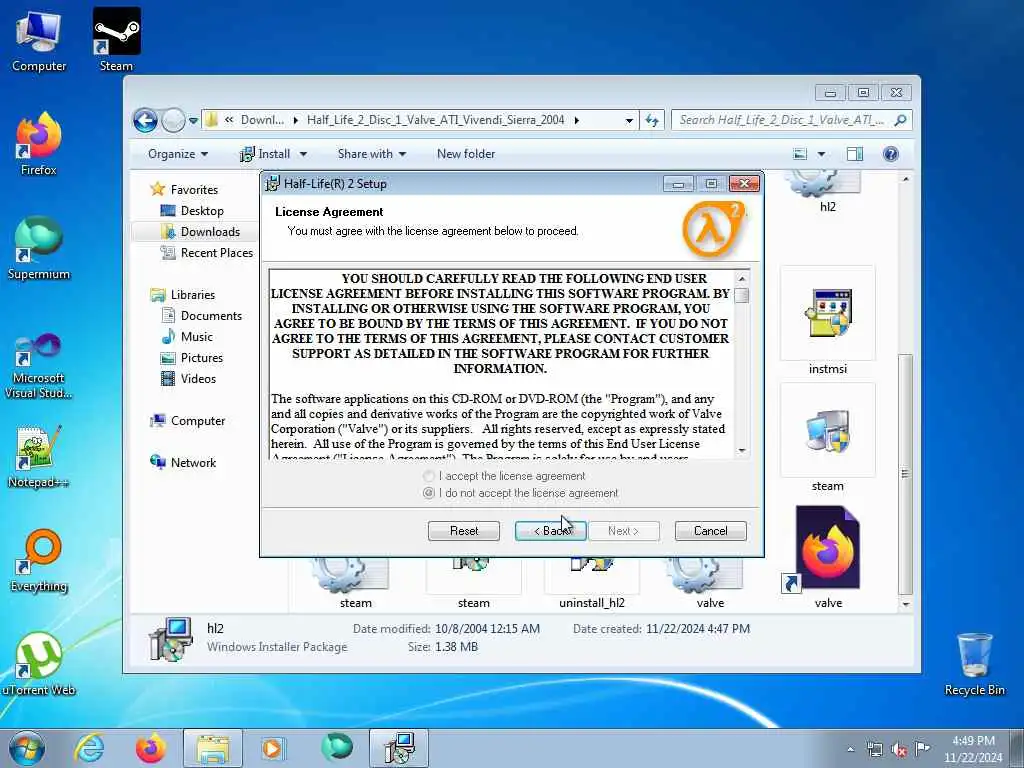Open Windows Media Player from taskbar
This screenshot has width=1024, height=768.
click(273, 748)
